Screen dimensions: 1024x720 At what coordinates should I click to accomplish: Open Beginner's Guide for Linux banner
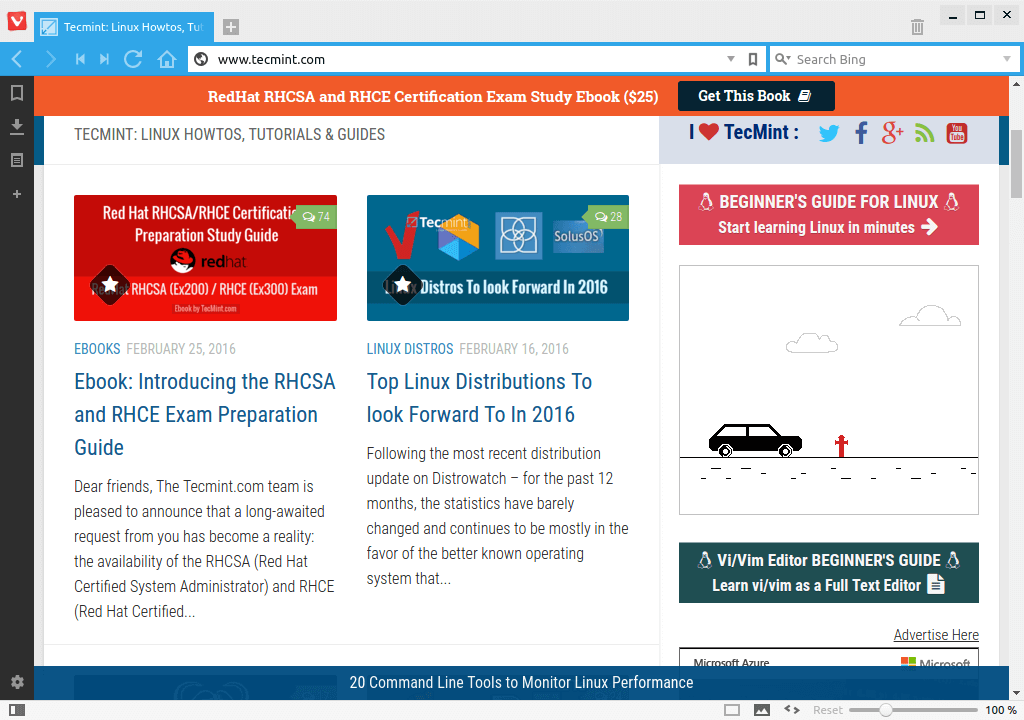point(829,214)
